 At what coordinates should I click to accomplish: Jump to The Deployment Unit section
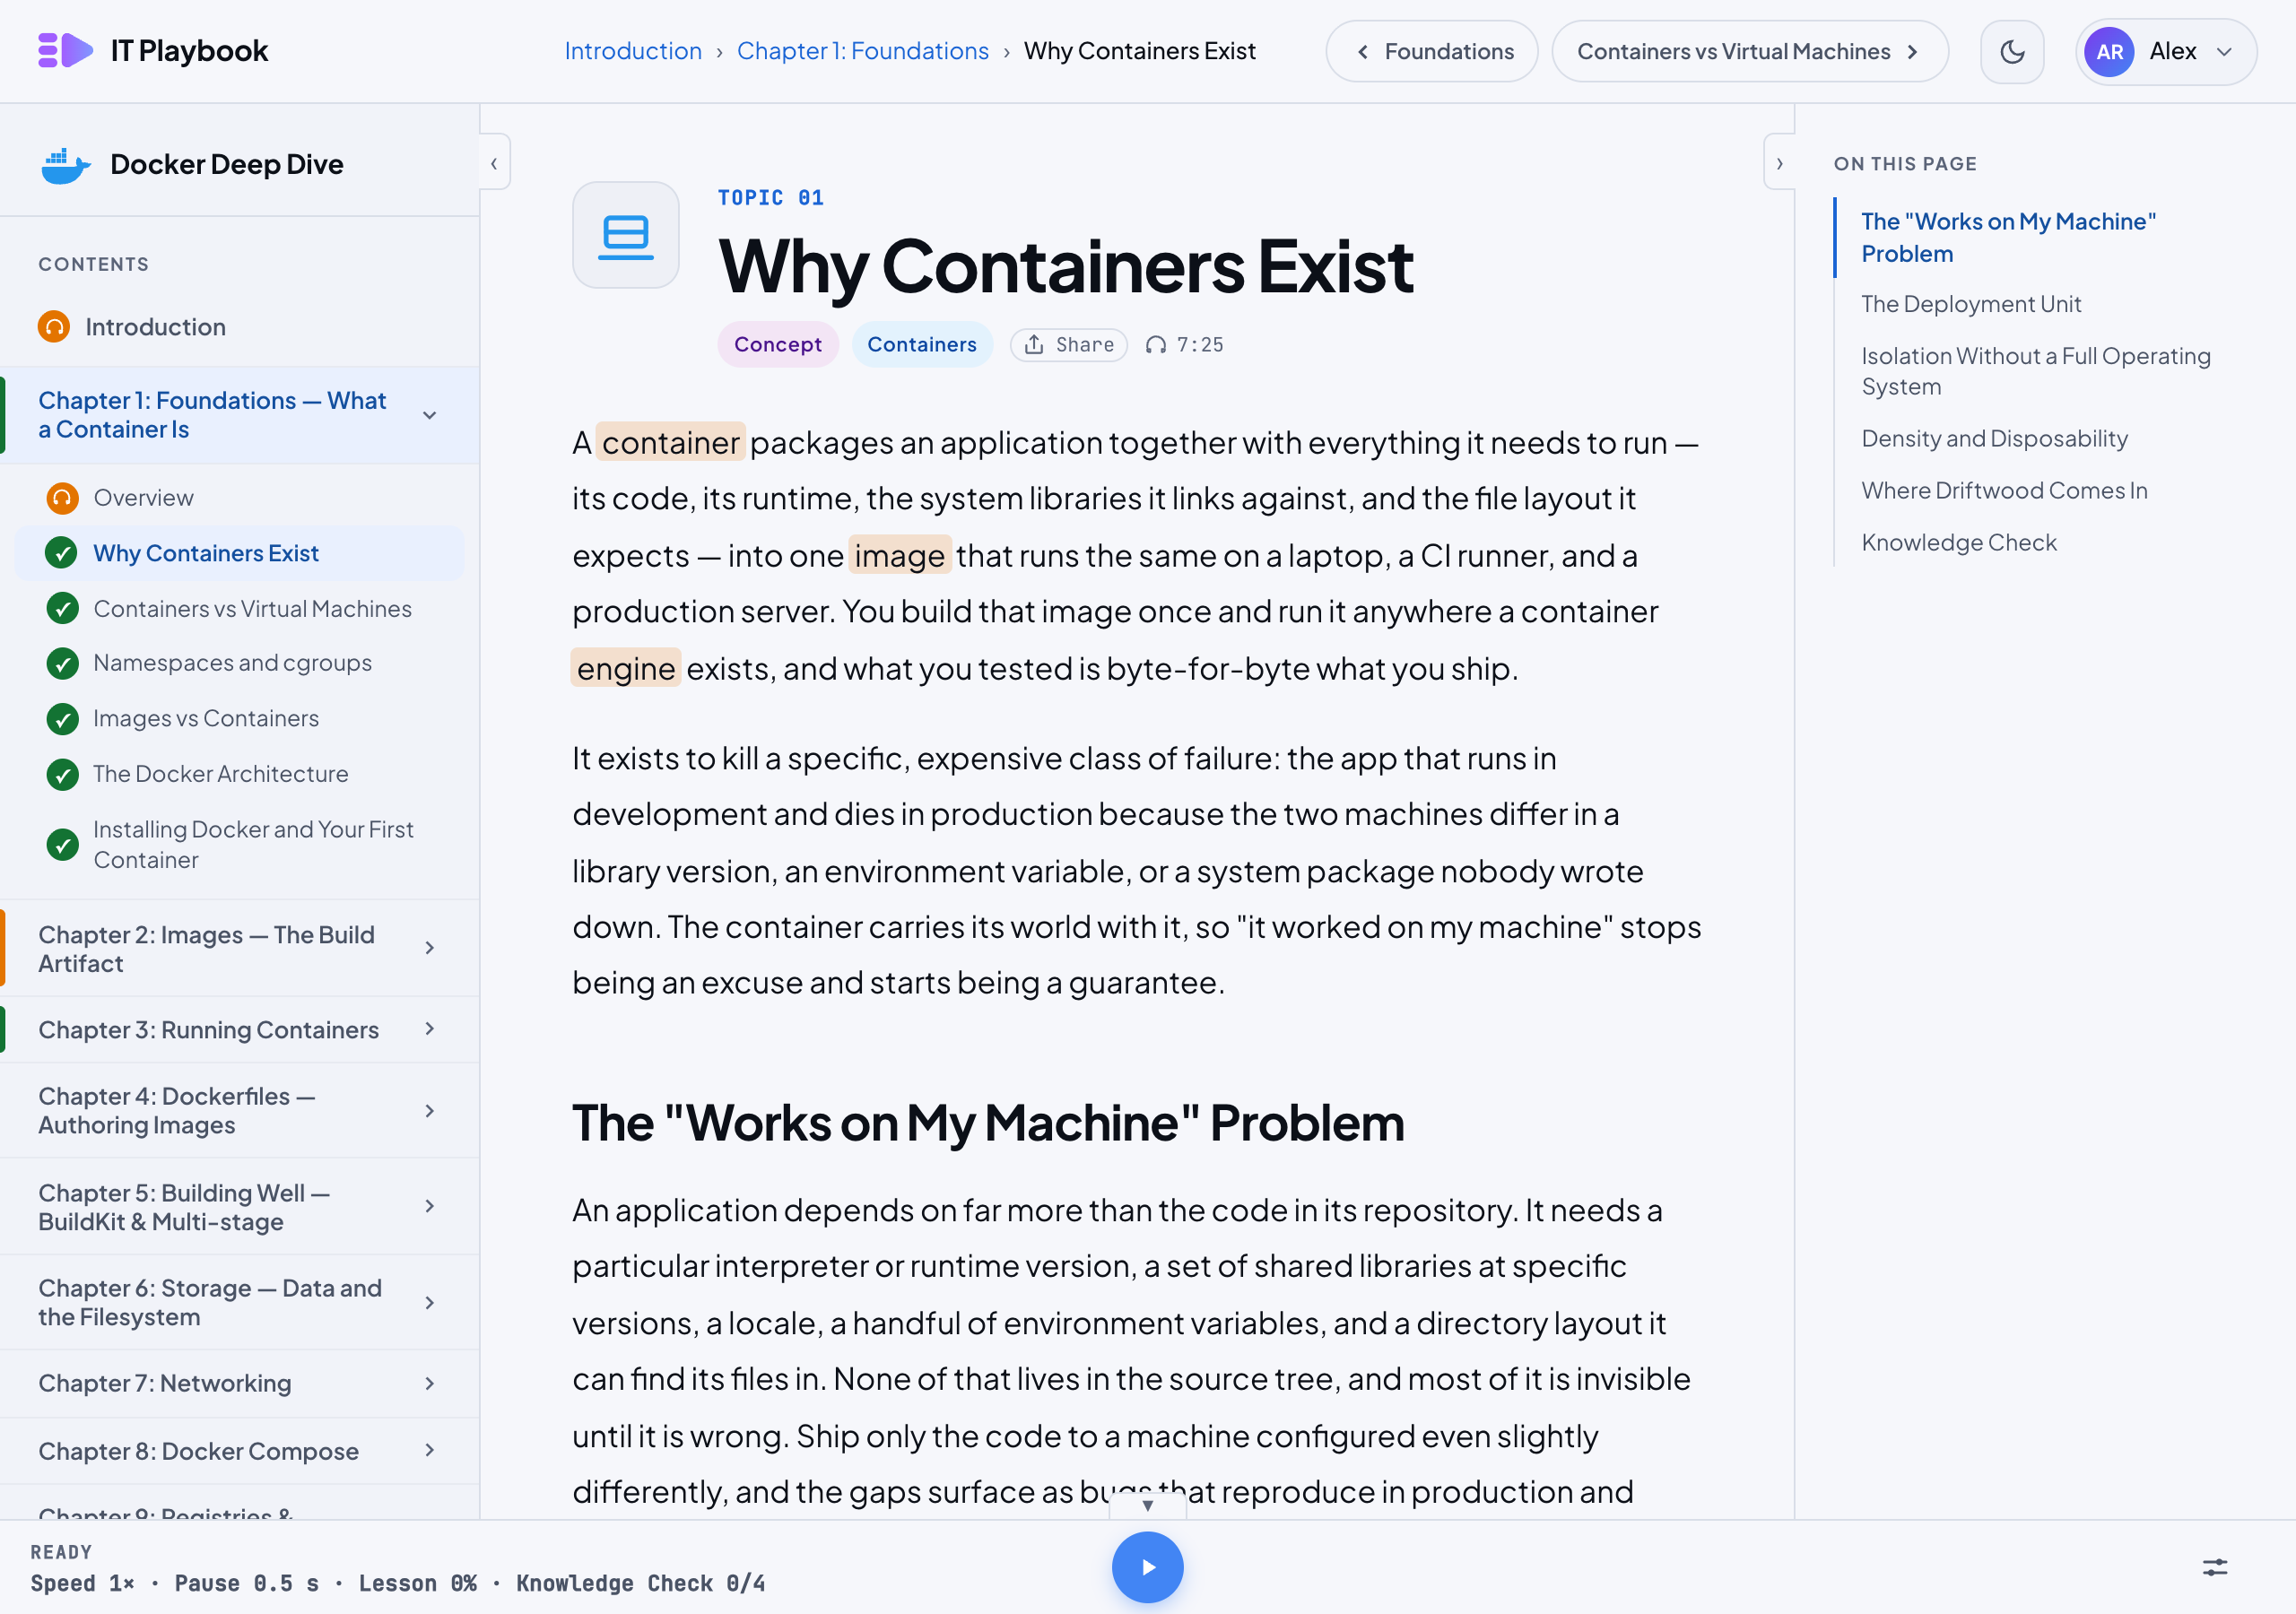(x=1970, y=304)
